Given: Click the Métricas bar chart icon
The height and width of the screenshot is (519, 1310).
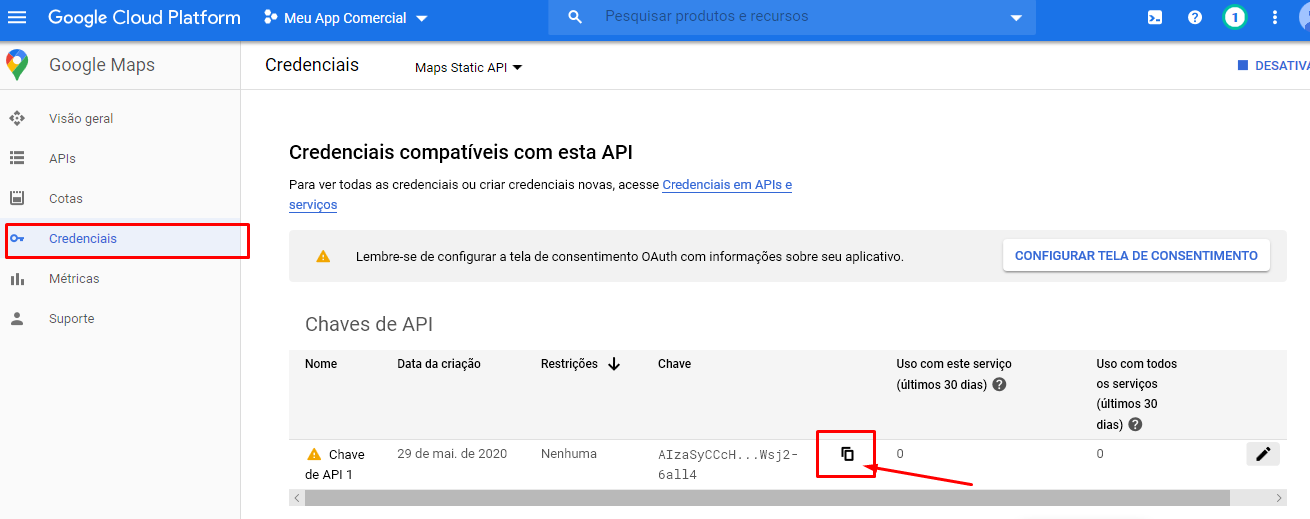Looking at the screenshot, I should (x=17, y=279).
